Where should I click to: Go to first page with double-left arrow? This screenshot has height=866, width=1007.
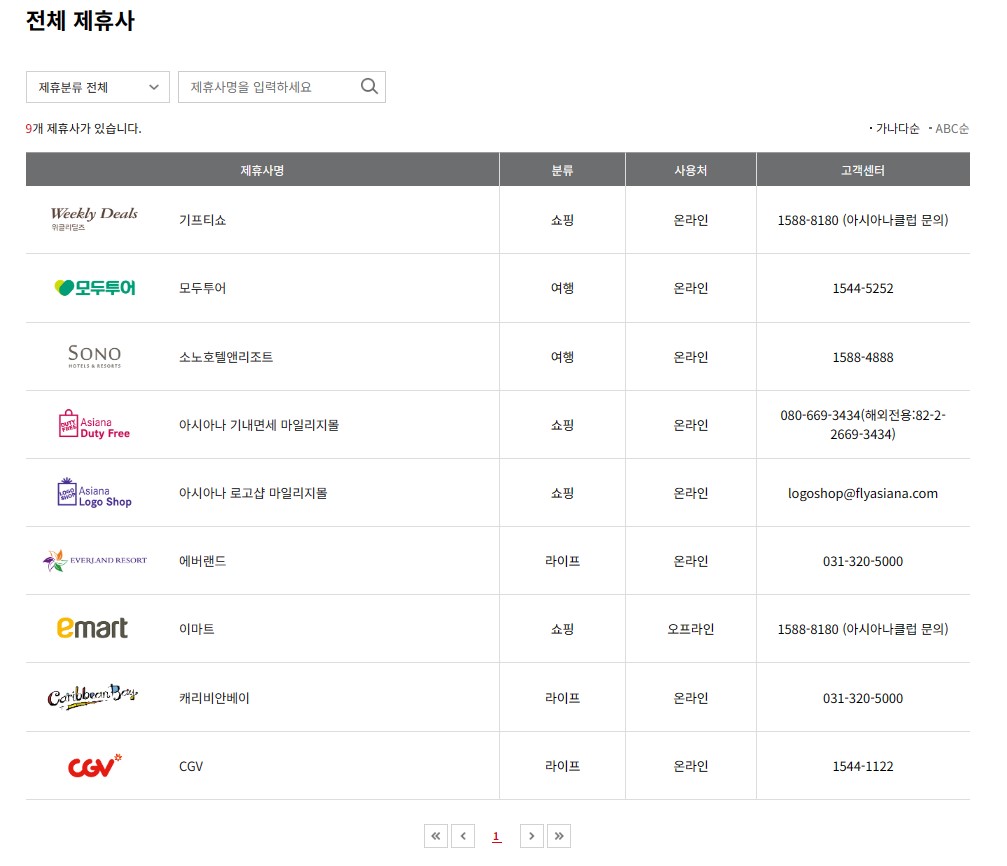point(436,836)
